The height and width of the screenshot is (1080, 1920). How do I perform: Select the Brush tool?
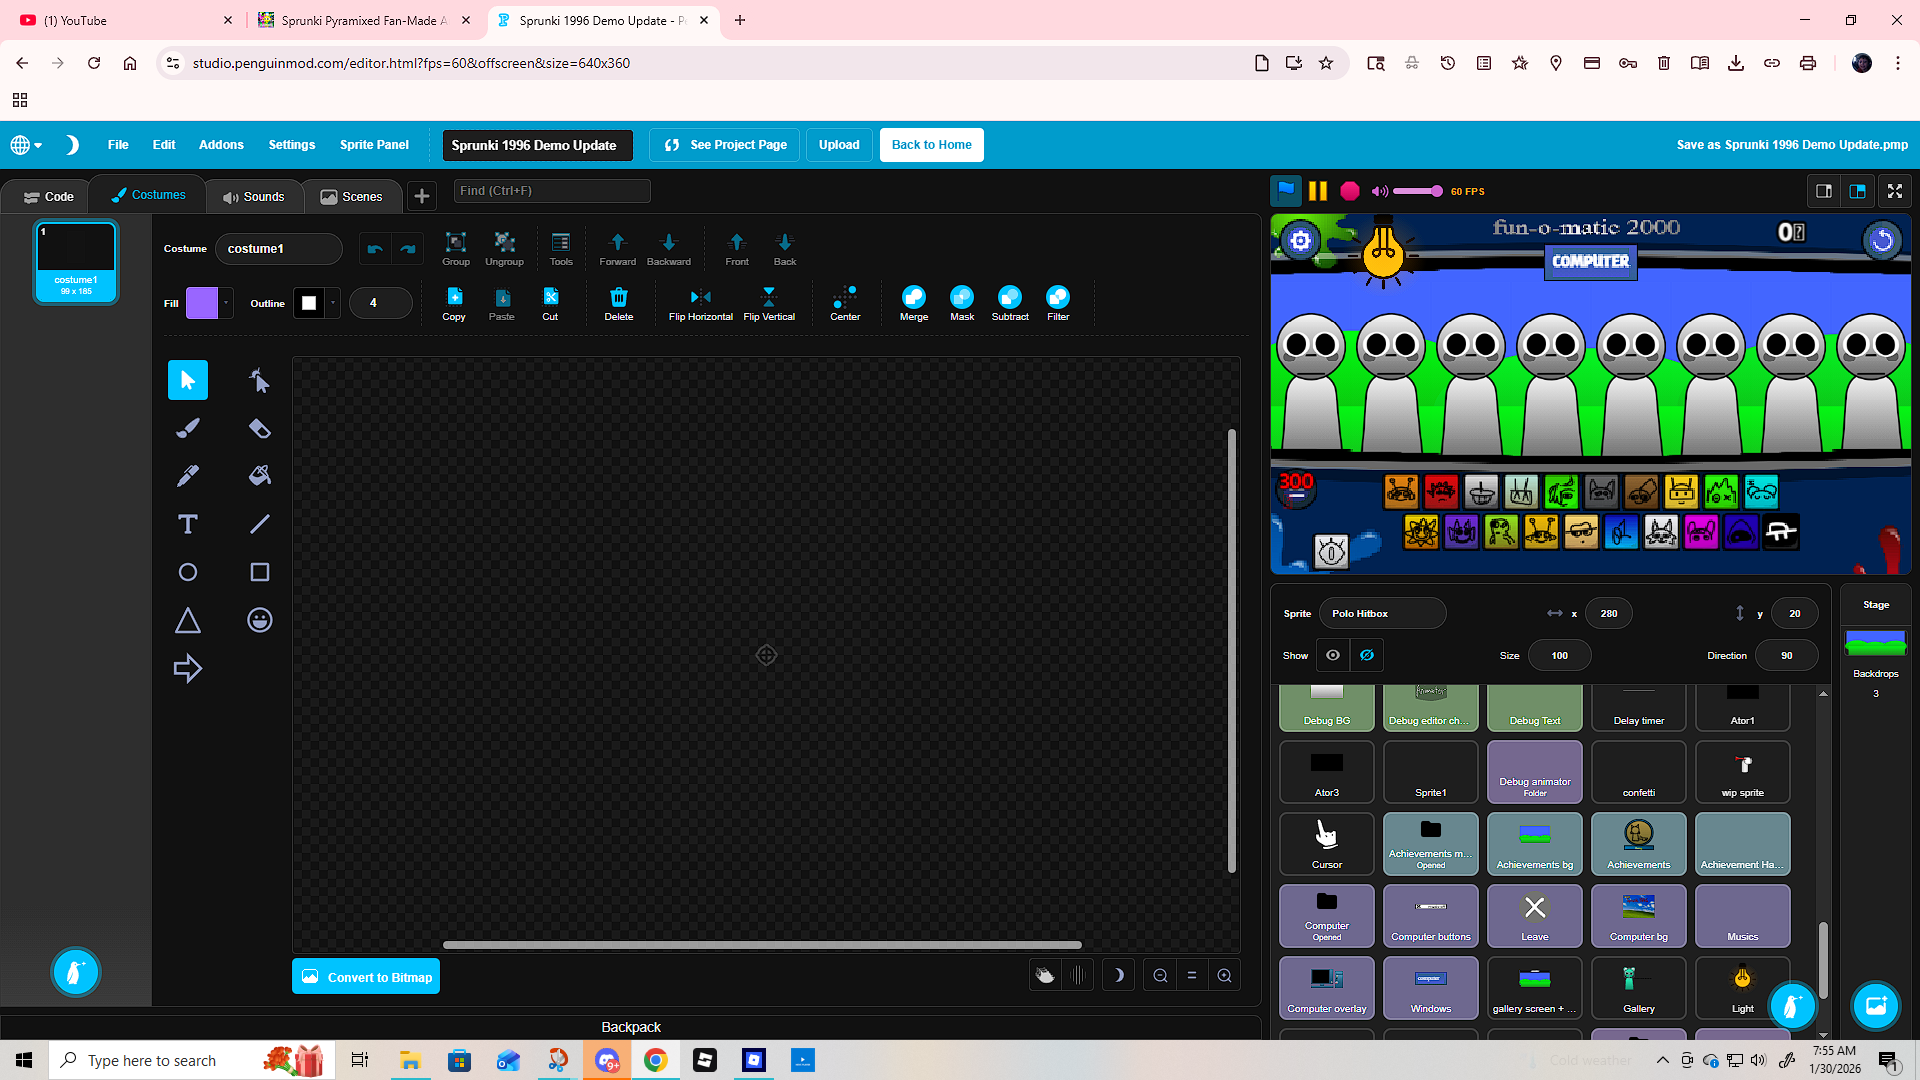[187, 428]
